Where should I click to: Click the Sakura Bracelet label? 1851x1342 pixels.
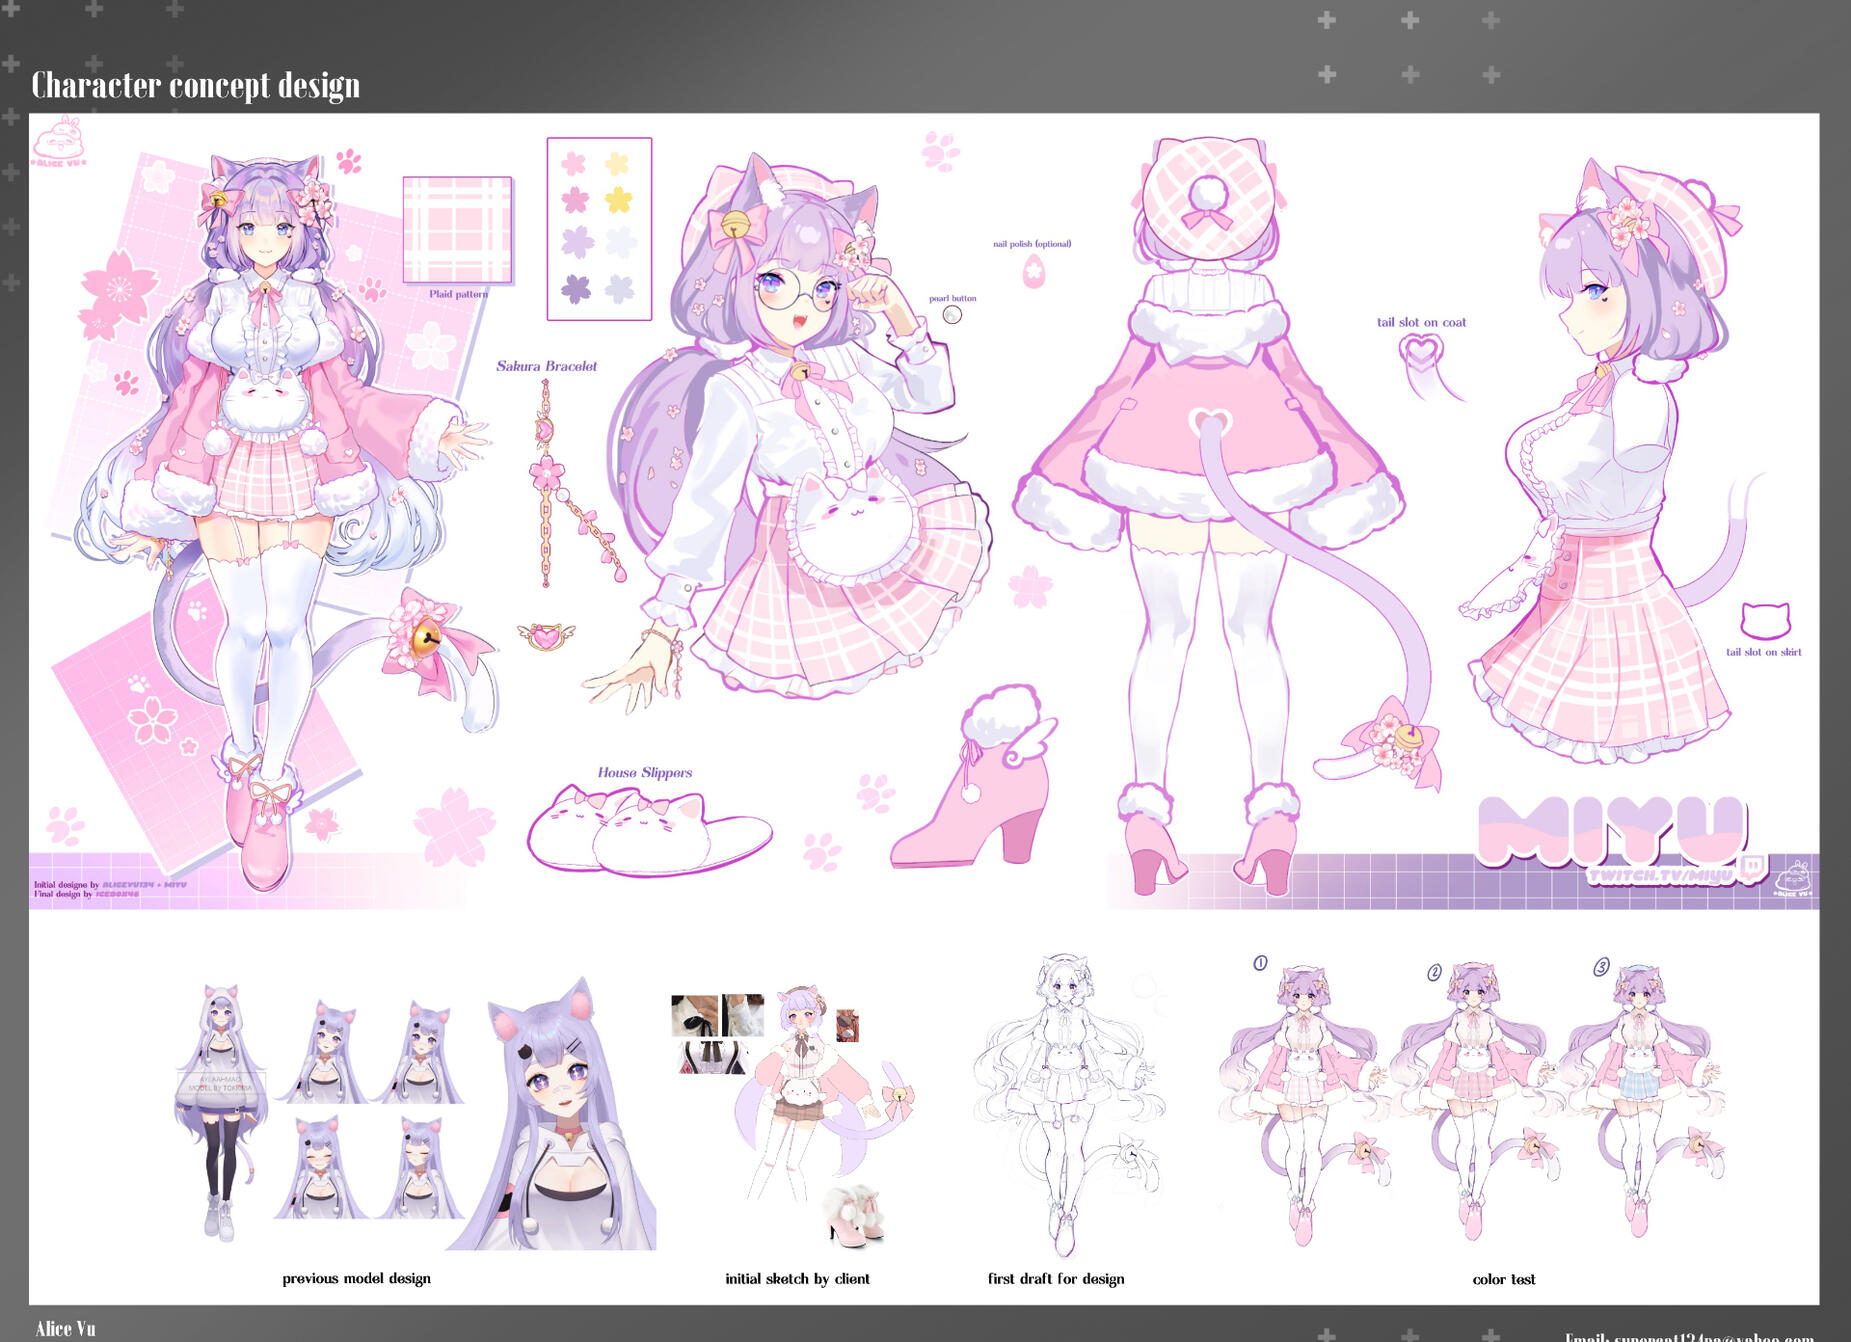click(x=546, y=366)
